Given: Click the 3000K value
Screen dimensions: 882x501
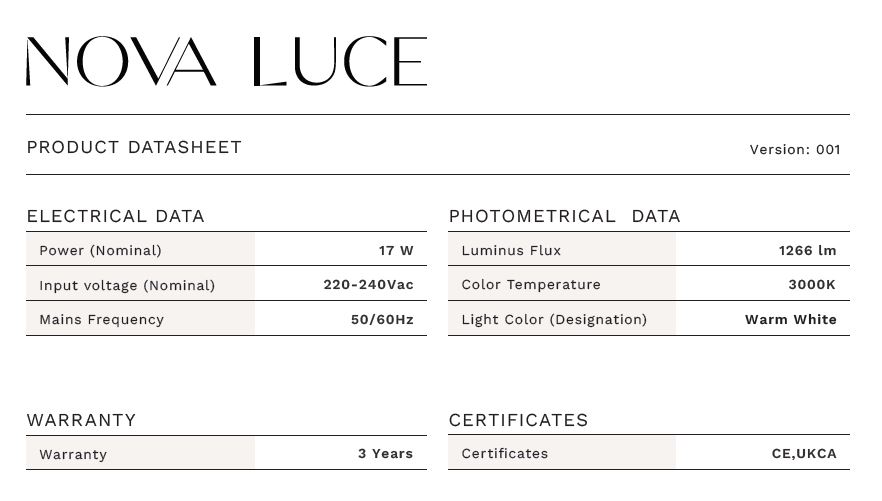Looking at the screenshot, I should coord(812,285).
